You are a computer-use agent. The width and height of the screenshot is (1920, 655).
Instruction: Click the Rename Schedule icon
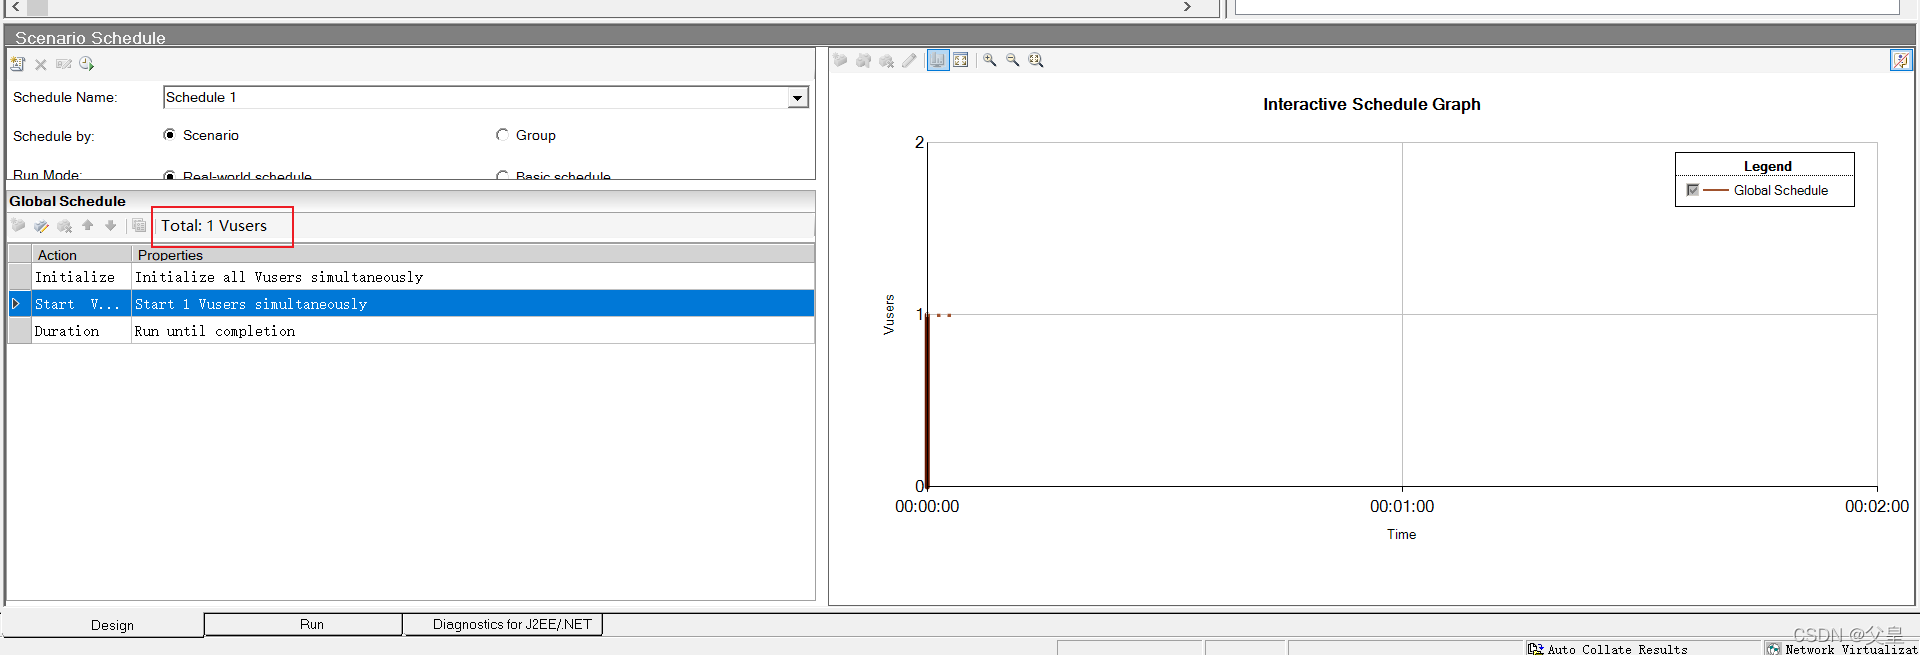pyautogui.click(x=64, y=64)
